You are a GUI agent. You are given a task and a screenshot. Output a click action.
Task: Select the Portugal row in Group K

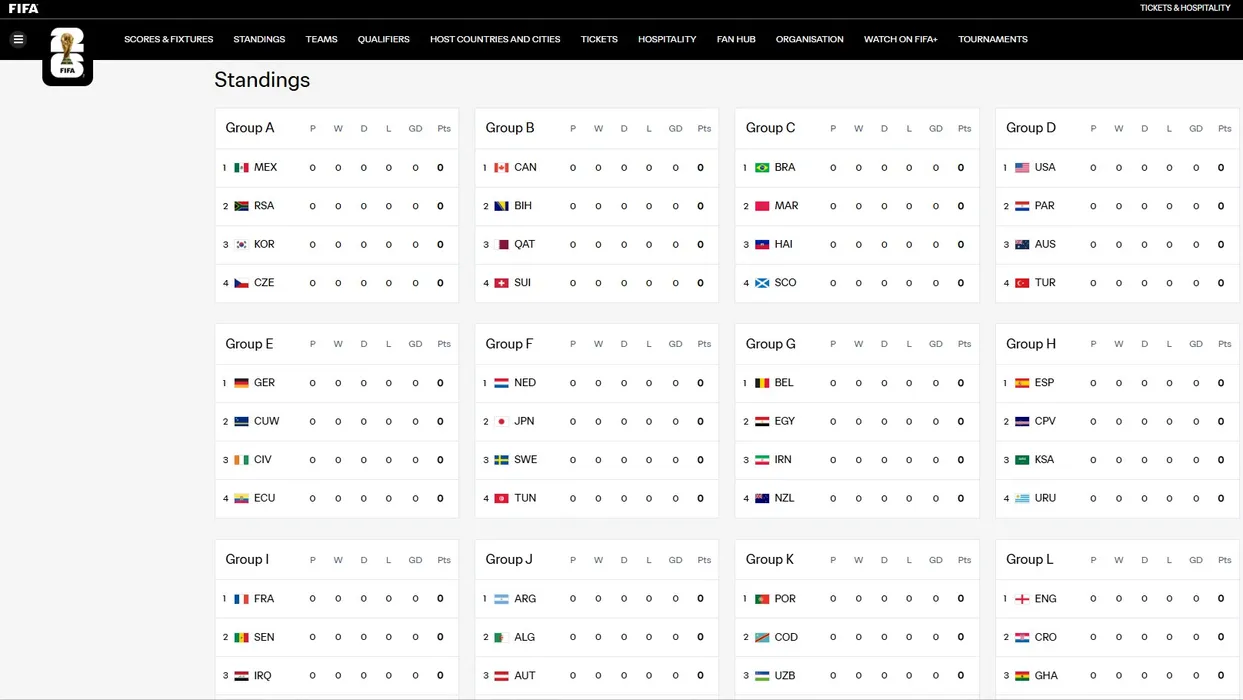tap(785, 599)
